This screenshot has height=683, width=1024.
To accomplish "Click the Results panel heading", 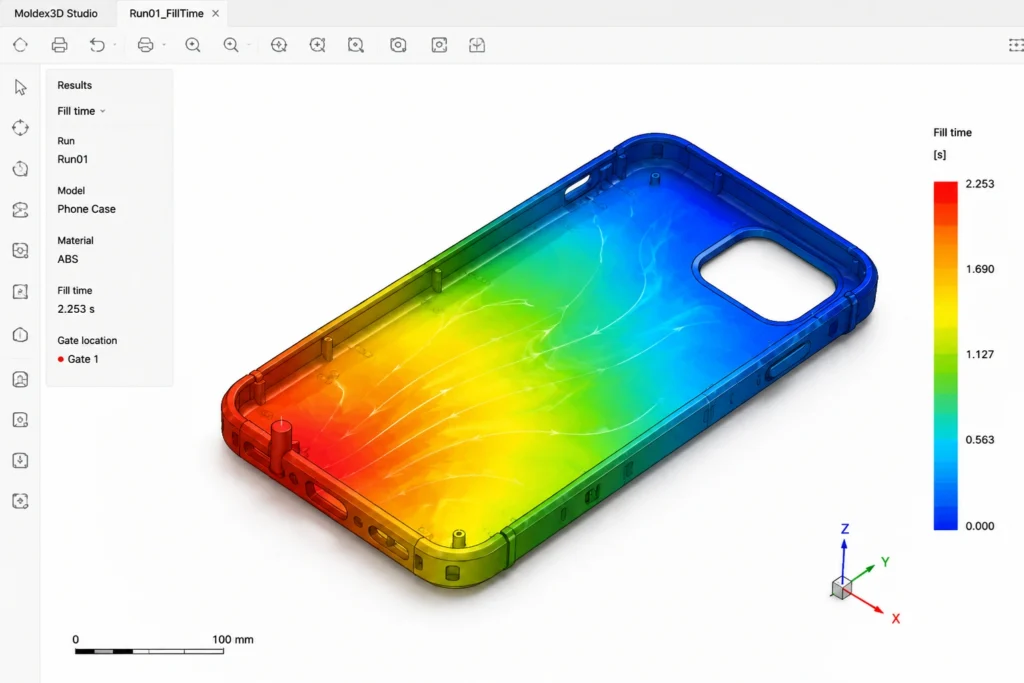I will click(x=74, y=85).
